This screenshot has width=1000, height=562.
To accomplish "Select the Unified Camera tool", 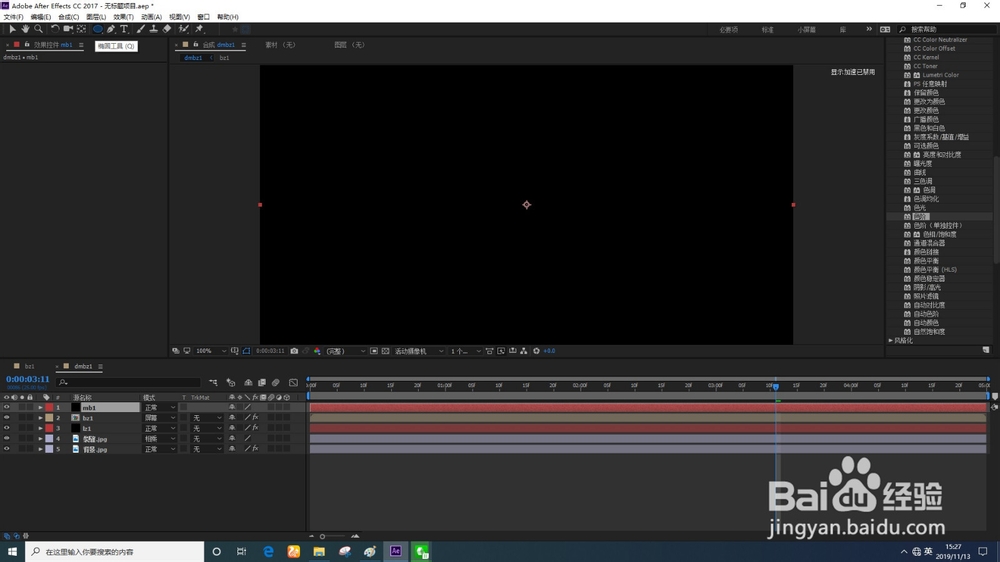I will (x=68, y=29).
